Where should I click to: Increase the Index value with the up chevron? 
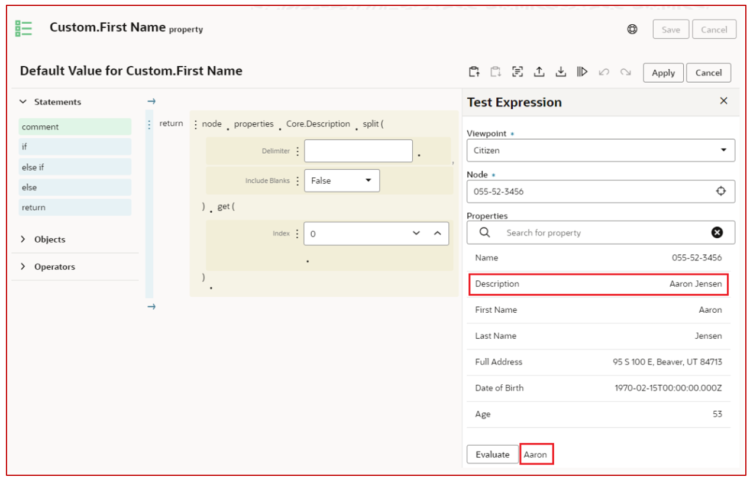(437, 233)
